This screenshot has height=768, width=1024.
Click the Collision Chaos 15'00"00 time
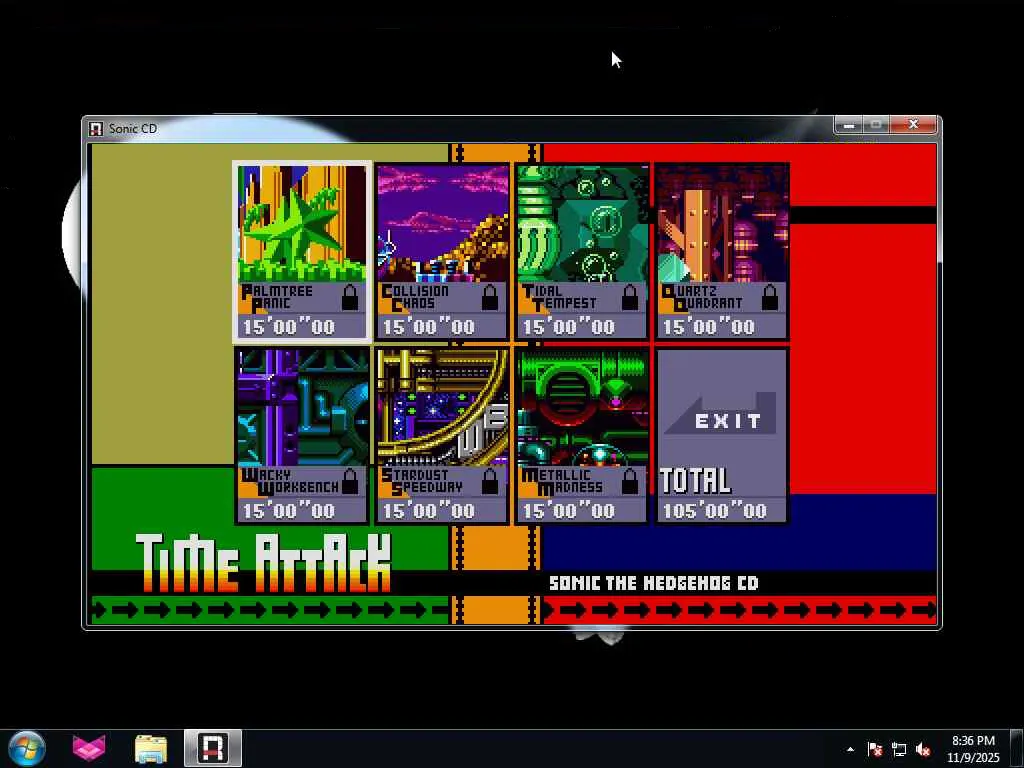click(x=429, y=327)
